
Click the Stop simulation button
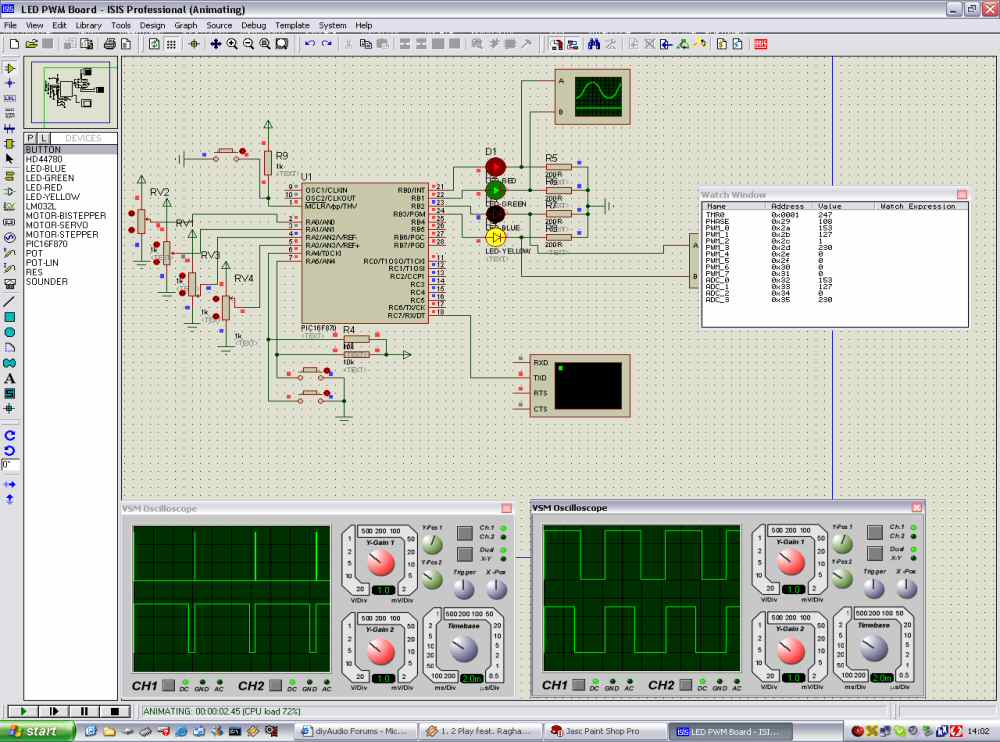coord(115,711)
